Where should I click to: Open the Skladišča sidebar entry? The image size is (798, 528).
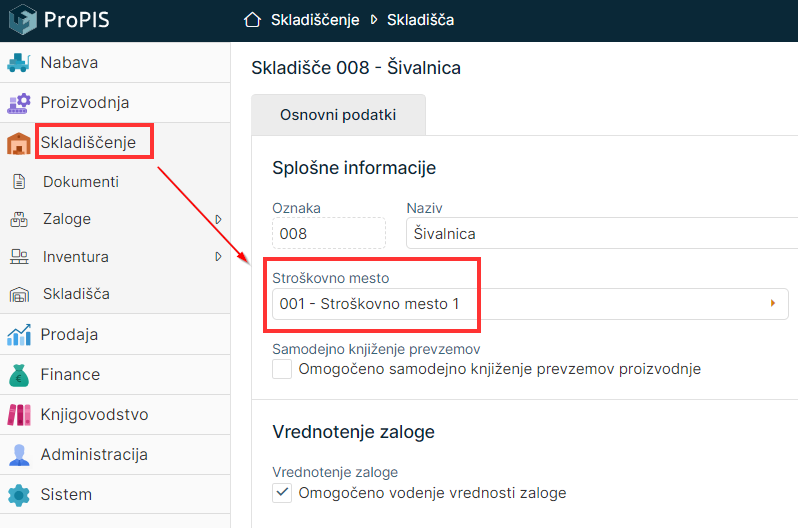pos(76,294)
